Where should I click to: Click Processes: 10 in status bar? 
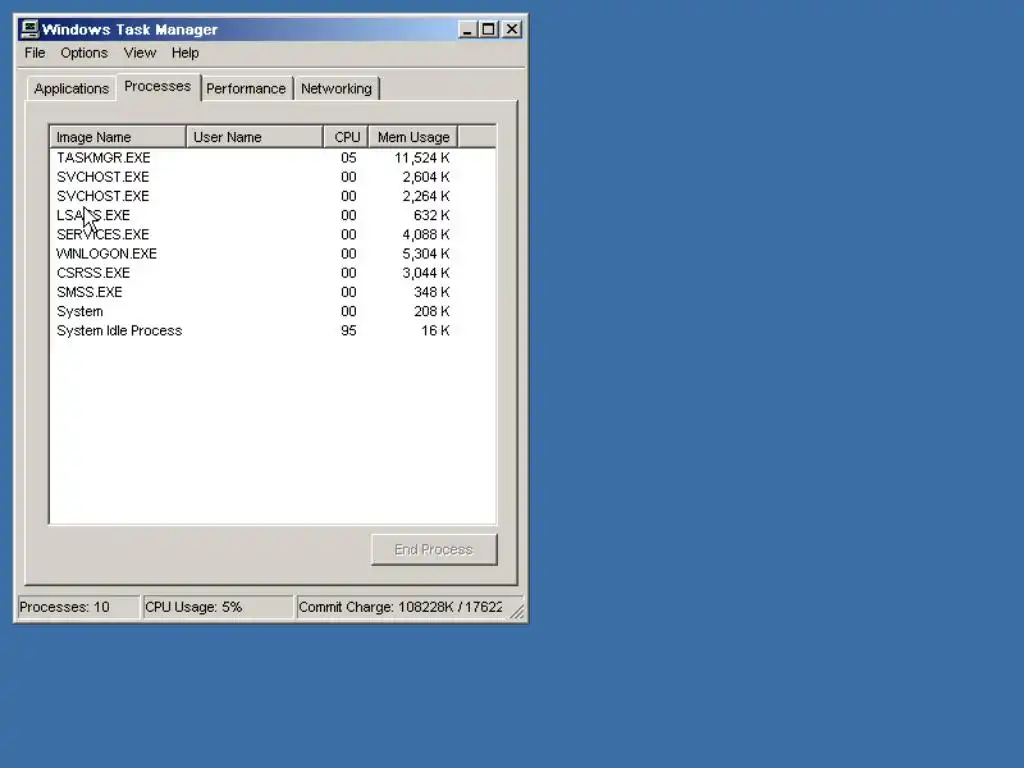tap(78, 607)
